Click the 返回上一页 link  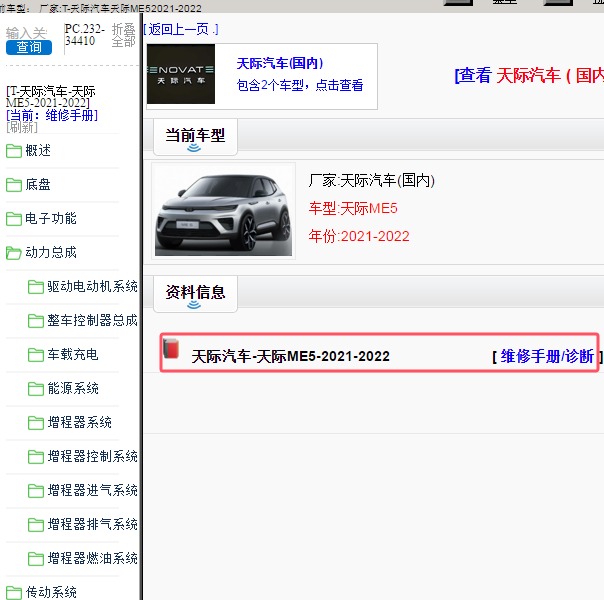[x=181, y=29]
